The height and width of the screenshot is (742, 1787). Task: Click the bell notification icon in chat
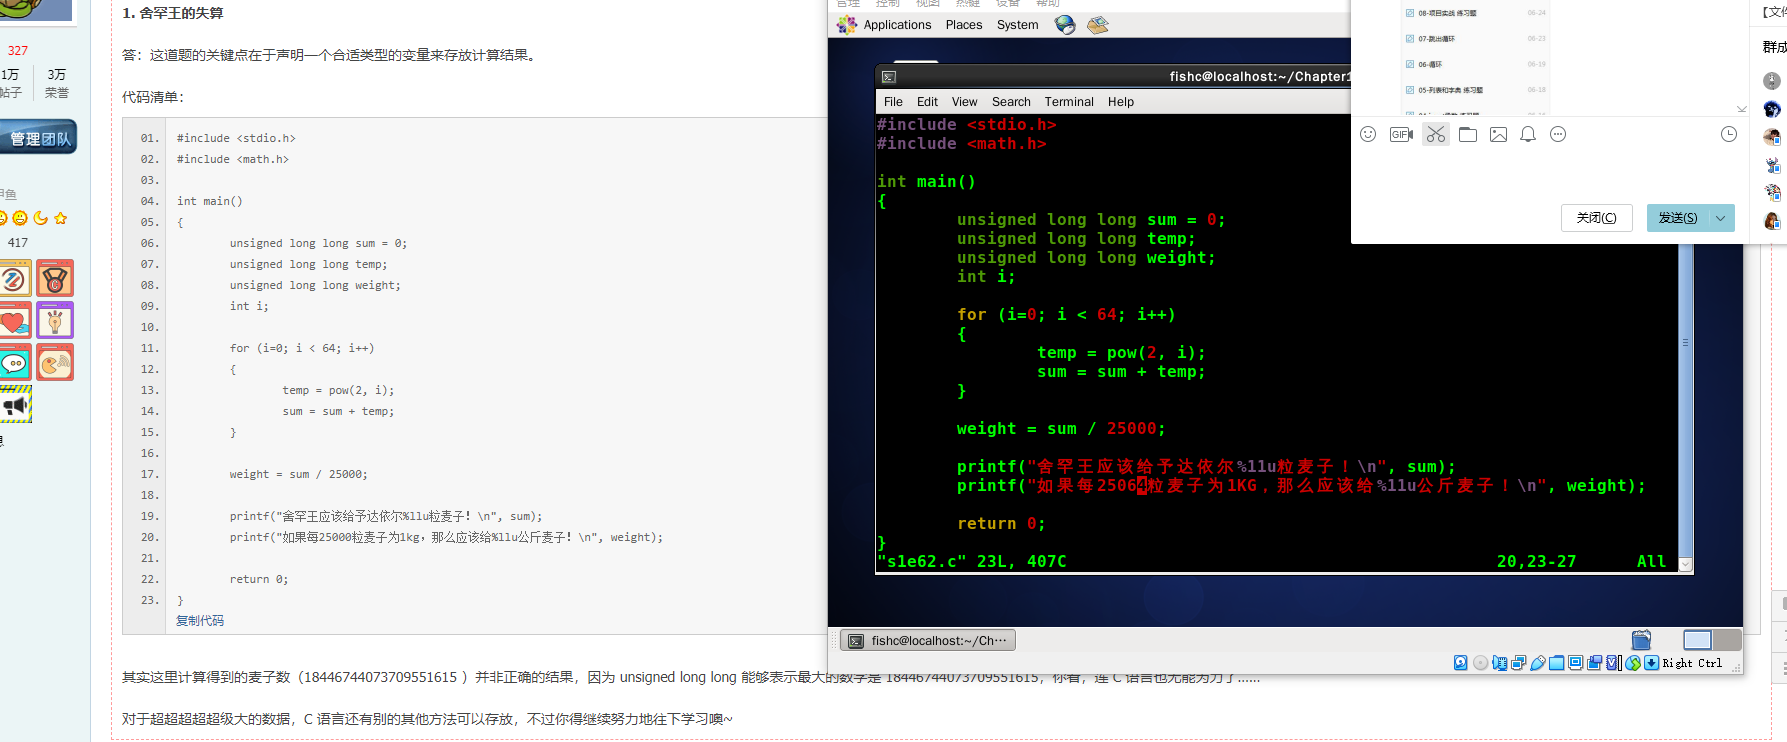(x=1528, y=134)
